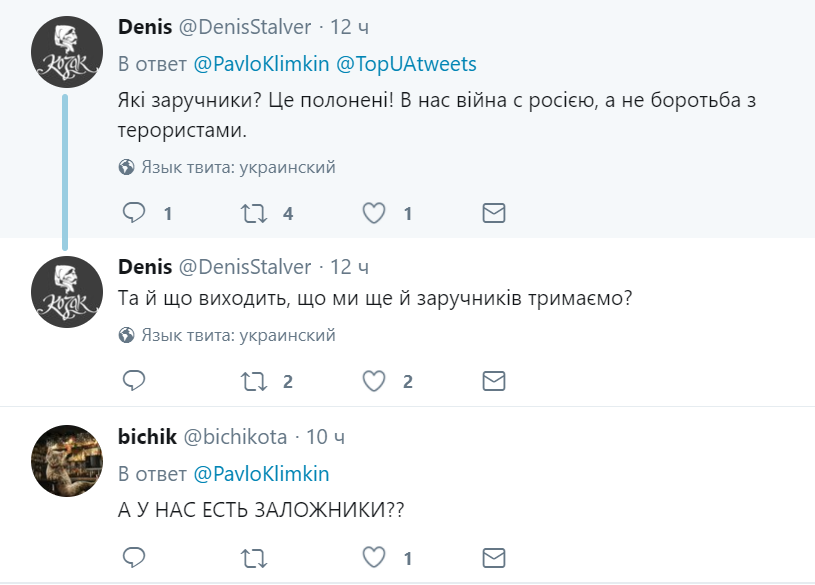Share bichik's tweet via envelope icon
Viewport: 815px width, 585px height.
point(493,556)
